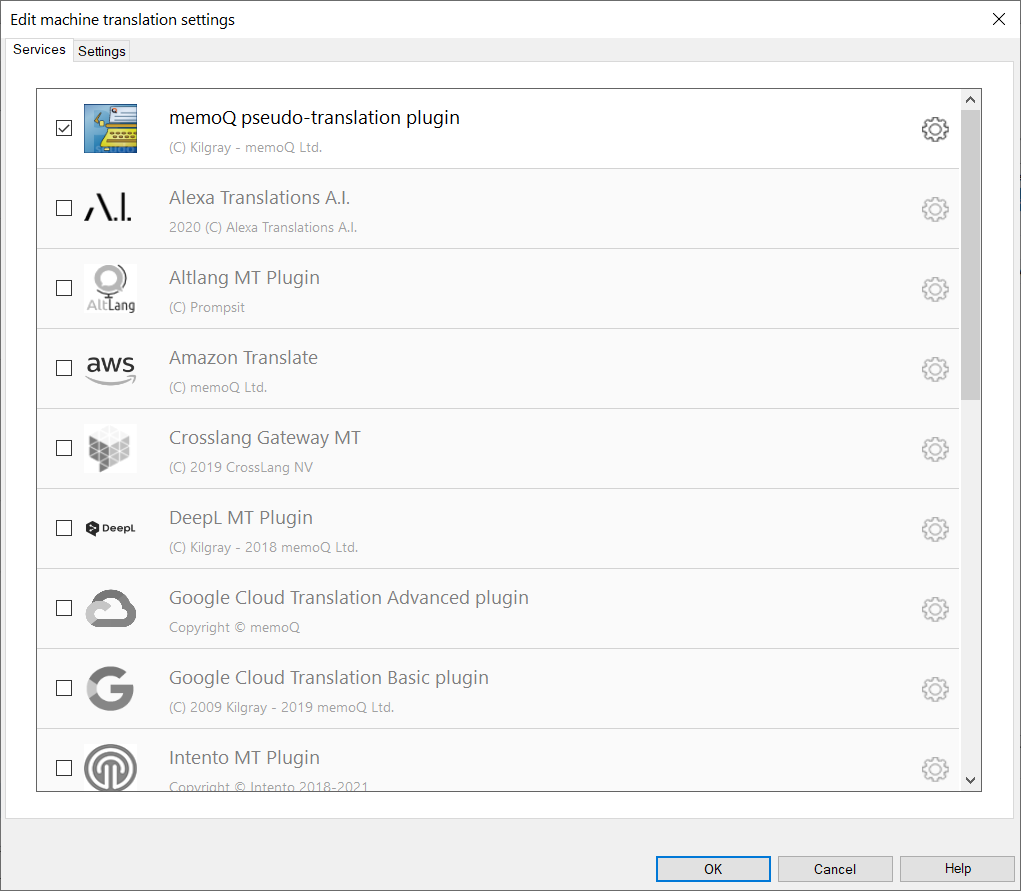Confirm with the OK button
Screen dimensions: 1021x891
(x=713, y=869)
